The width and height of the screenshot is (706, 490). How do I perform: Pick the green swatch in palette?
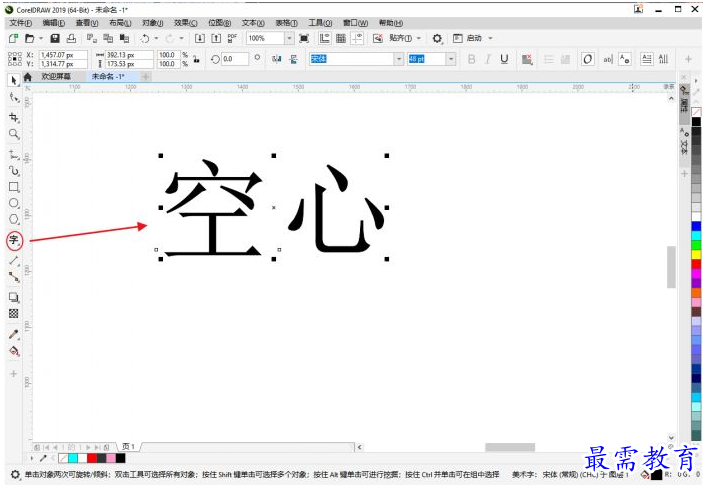click(x=696, y=245)
